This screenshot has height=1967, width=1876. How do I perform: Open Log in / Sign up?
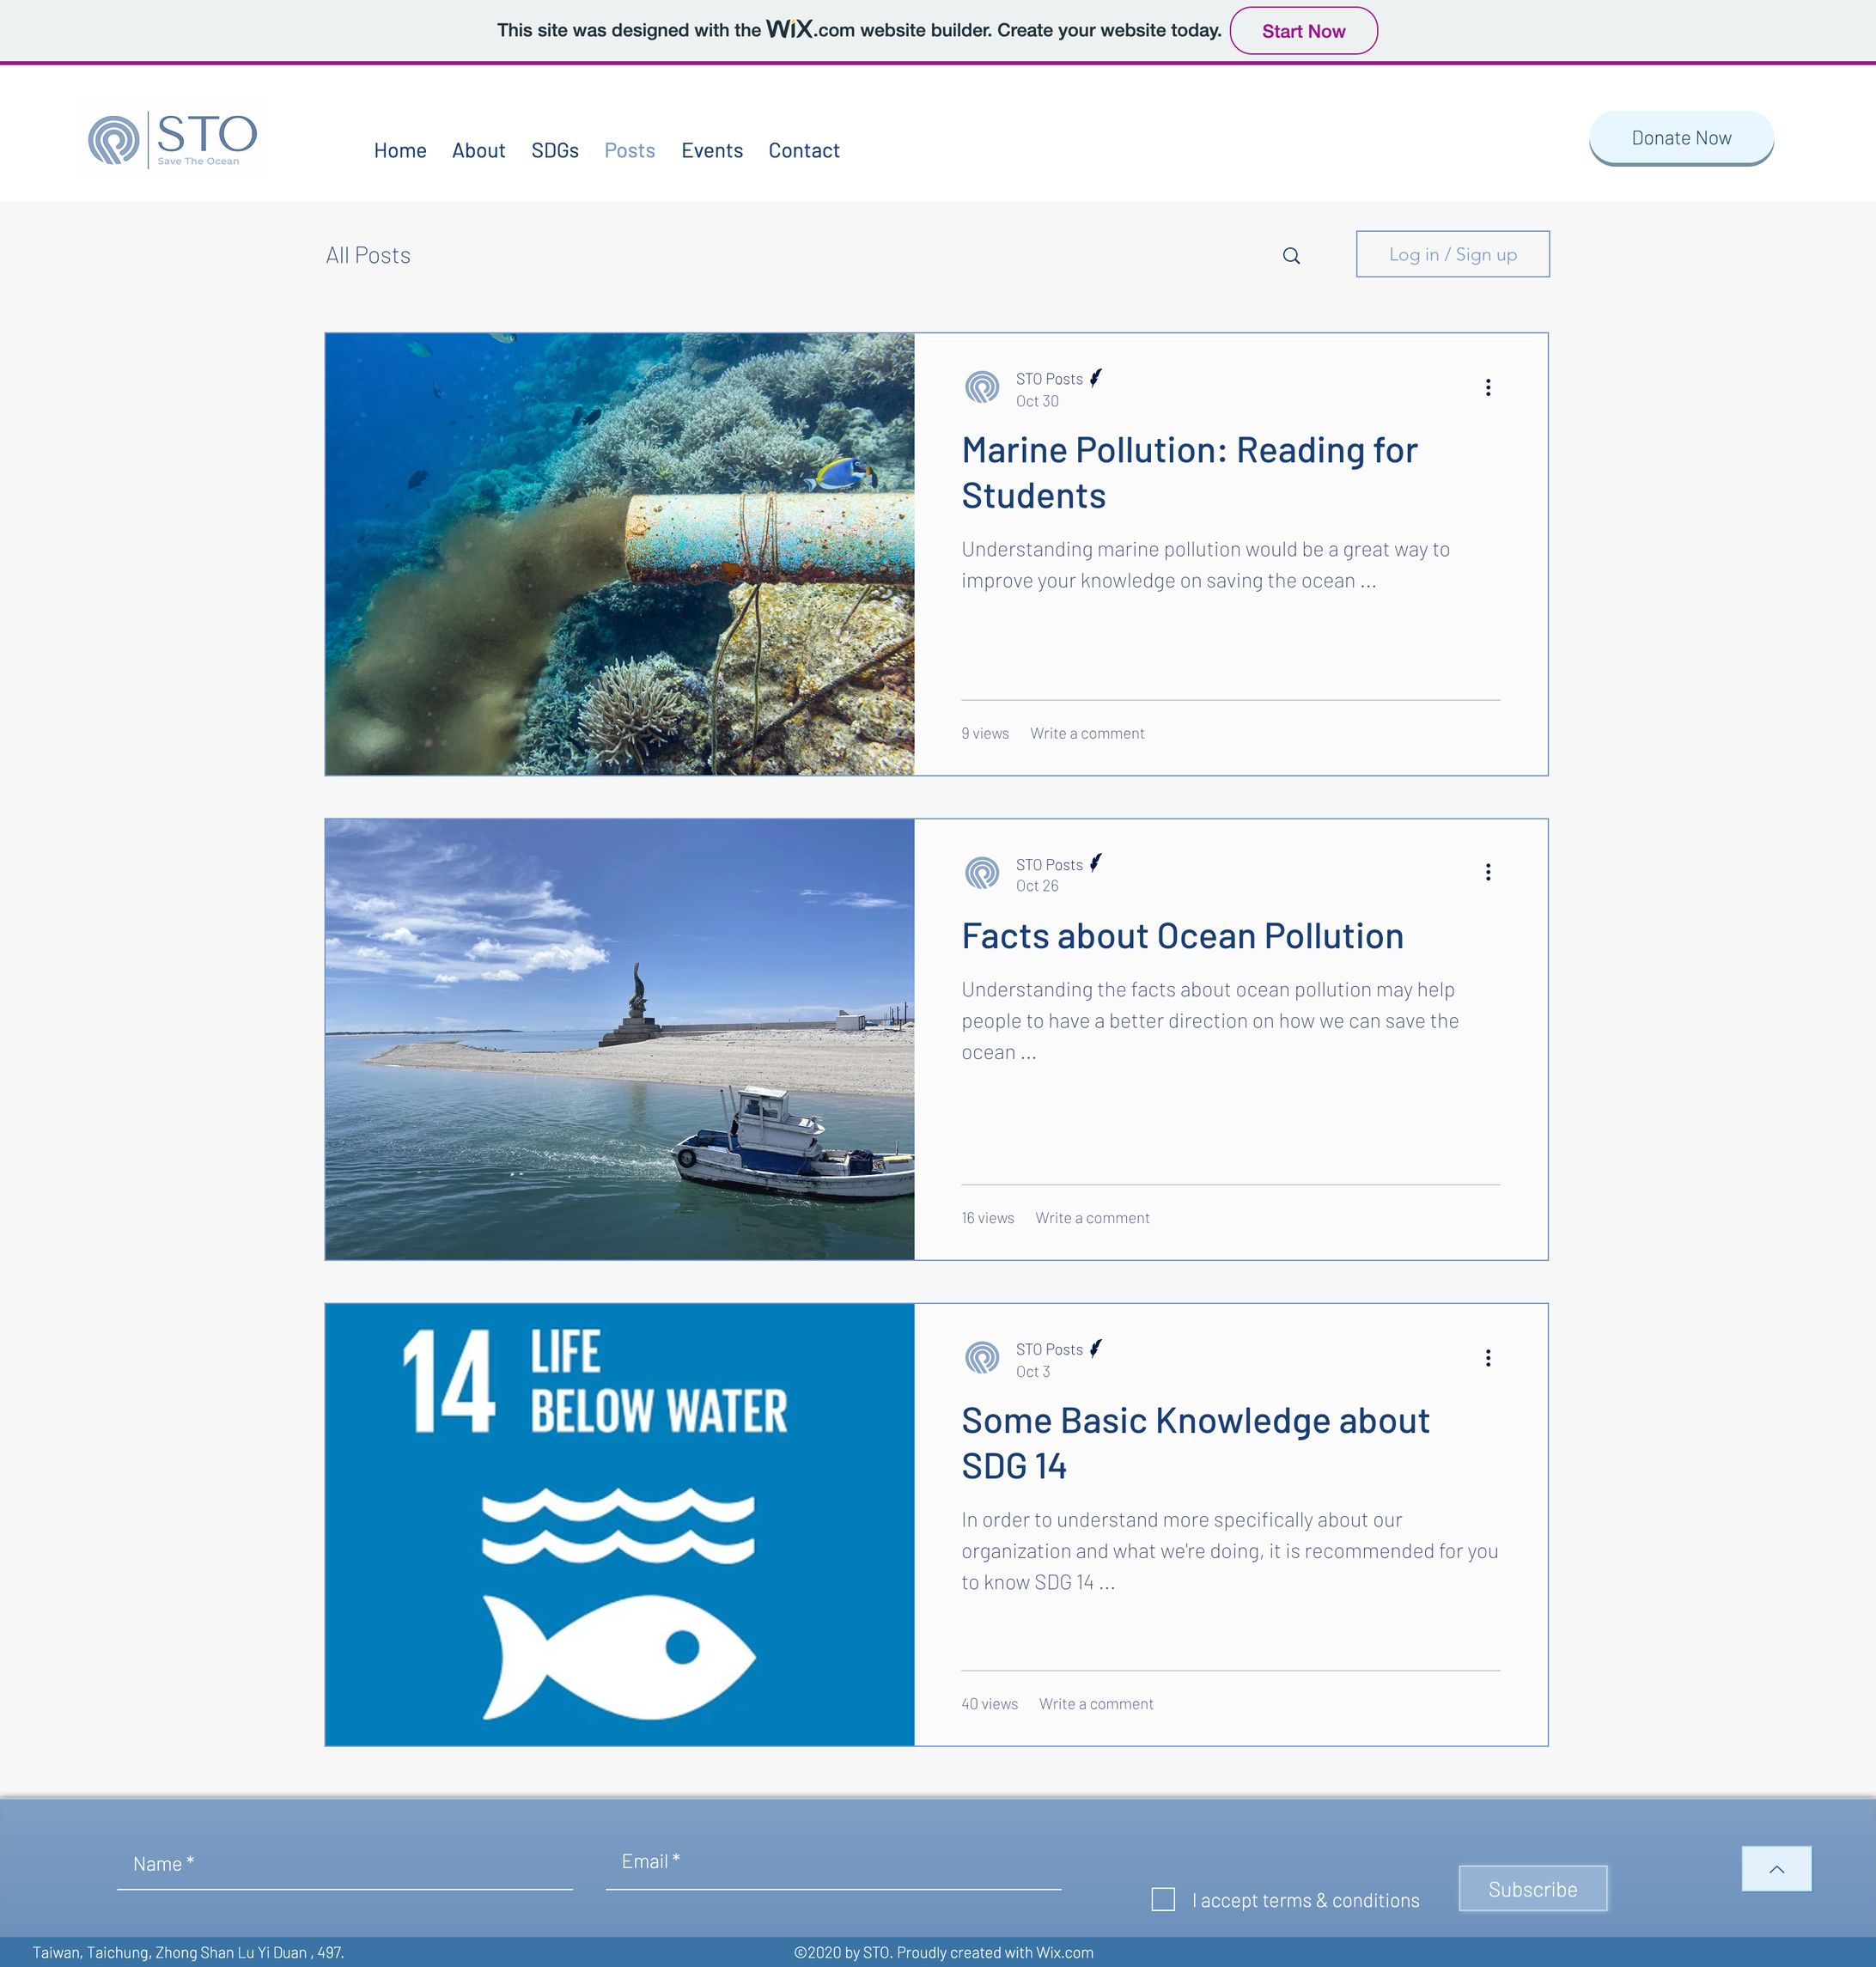coord(1452,254)
